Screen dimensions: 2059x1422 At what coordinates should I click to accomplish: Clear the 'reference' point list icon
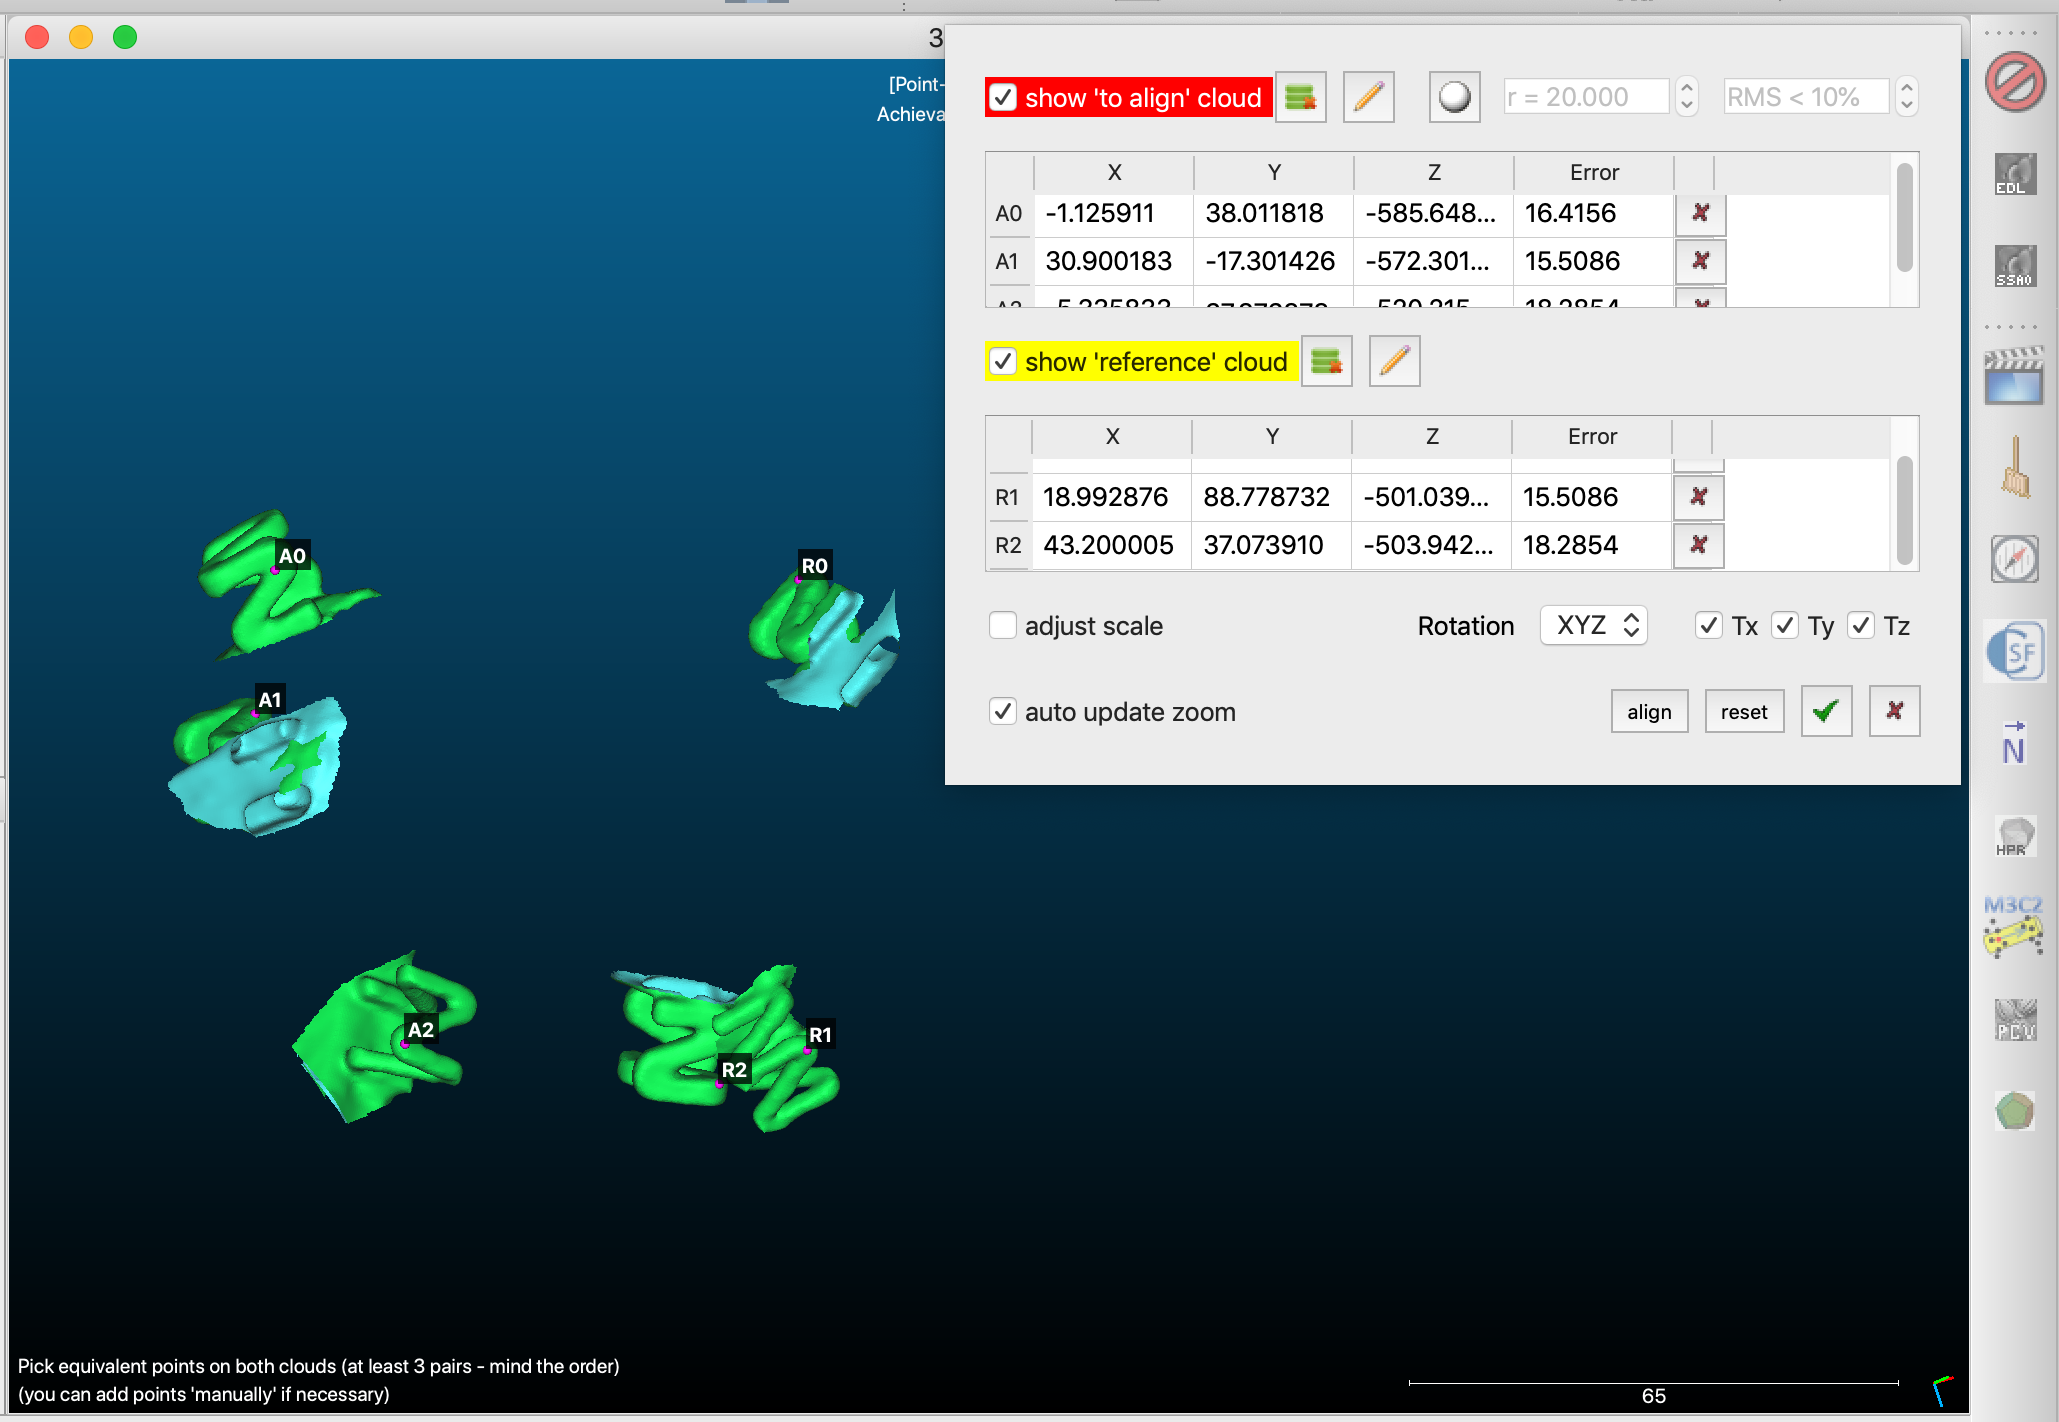pyautogui.click(x=1327, y=362)
